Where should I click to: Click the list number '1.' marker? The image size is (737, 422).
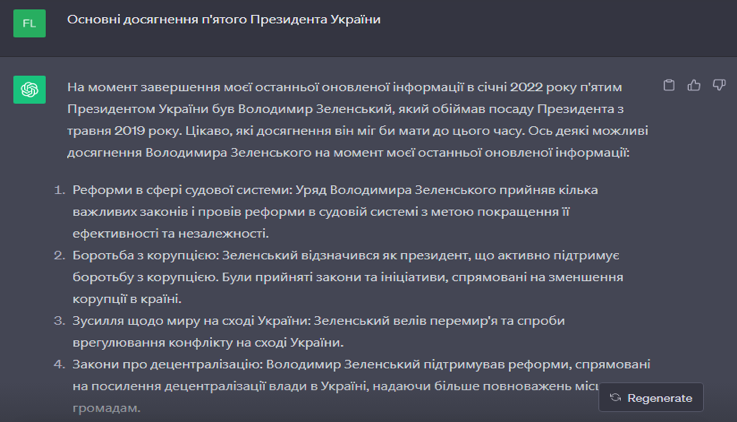(59, 190)
